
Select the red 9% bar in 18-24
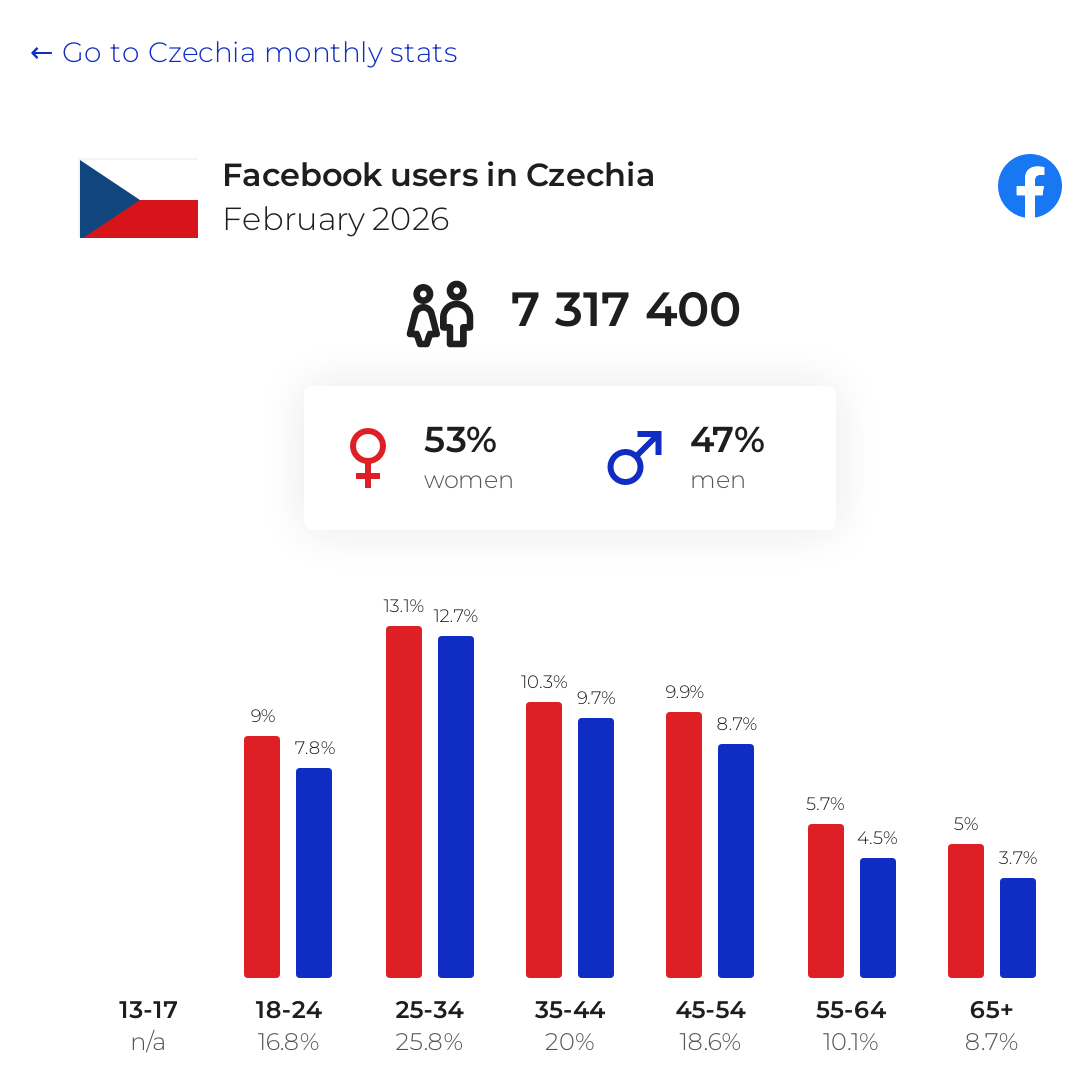coord(262,857)
